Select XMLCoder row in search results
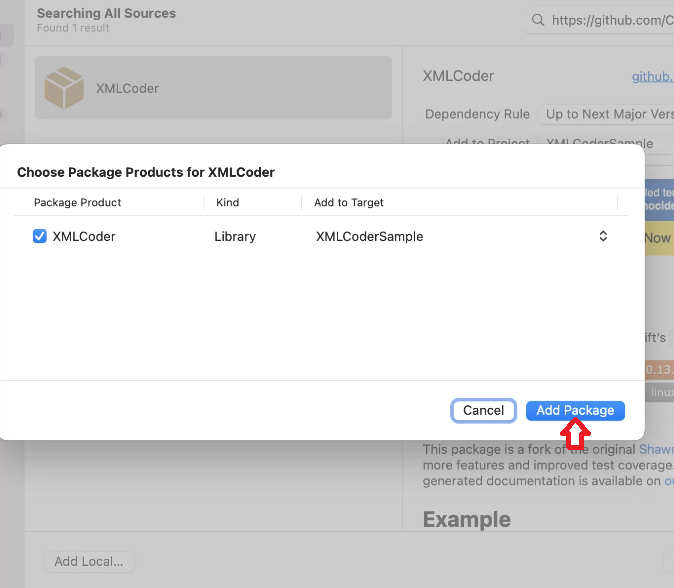Image resolution: width=674 pixels, height=588 pixels. (x=213, y=88)
